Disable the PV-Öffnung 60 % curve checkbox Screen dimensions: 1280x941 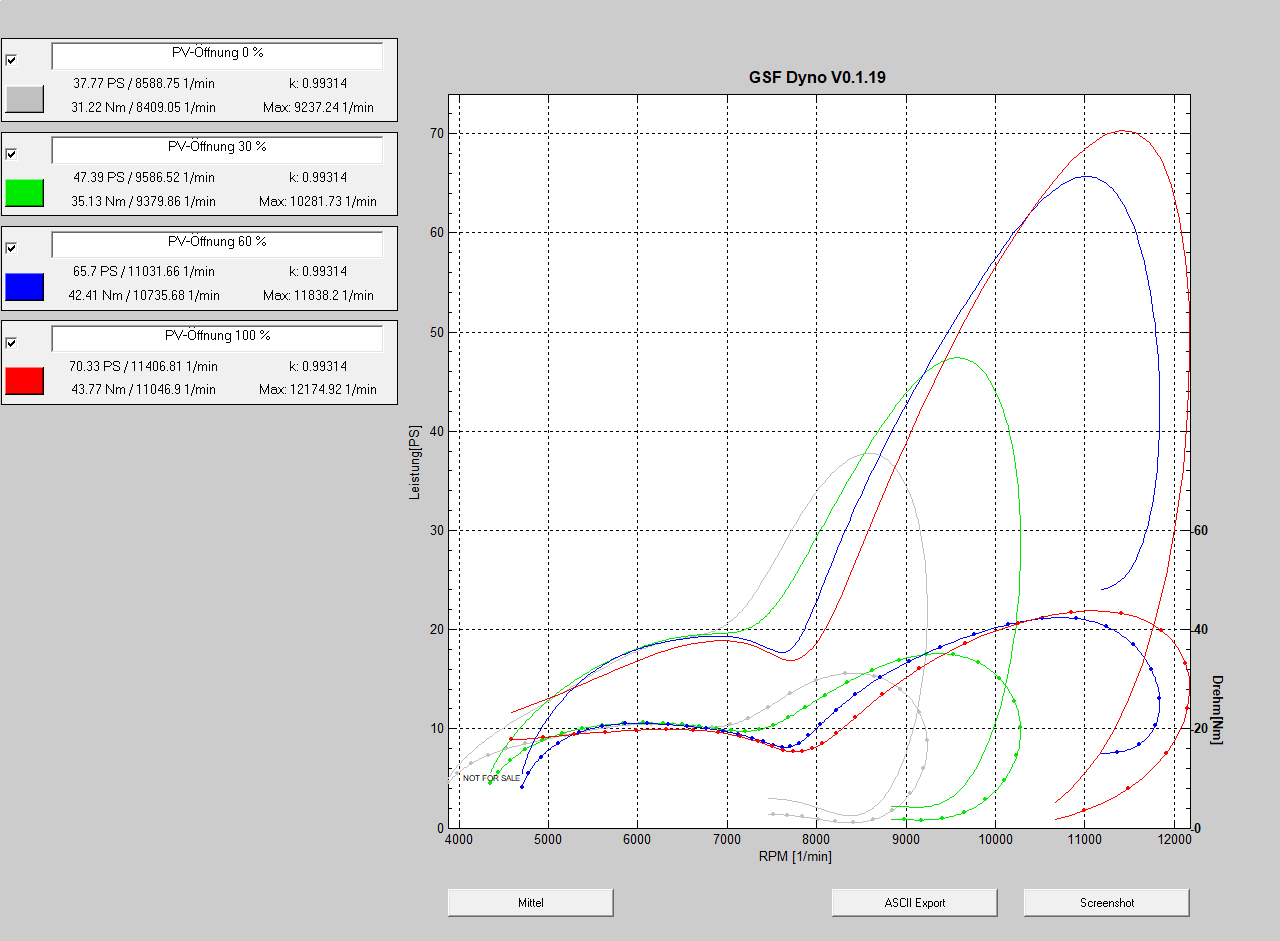(12, 248)
